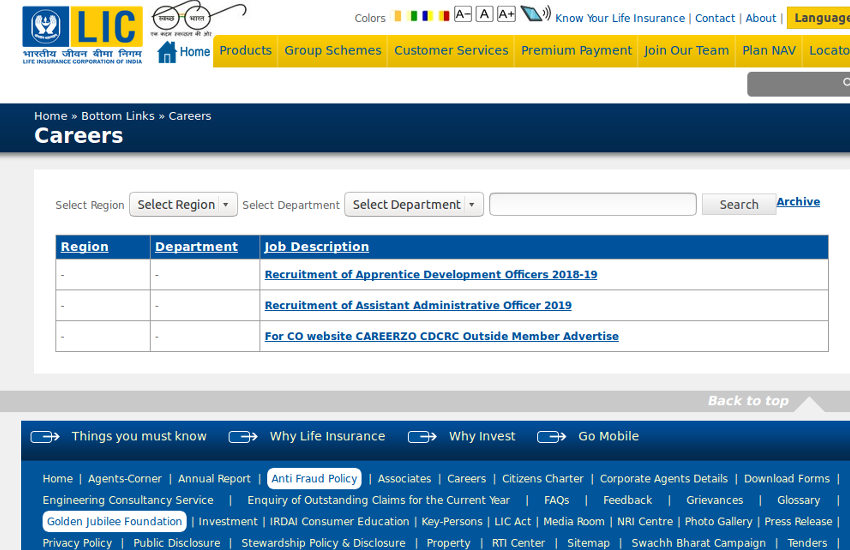Open the Customer Services menu

pos(451,50)
